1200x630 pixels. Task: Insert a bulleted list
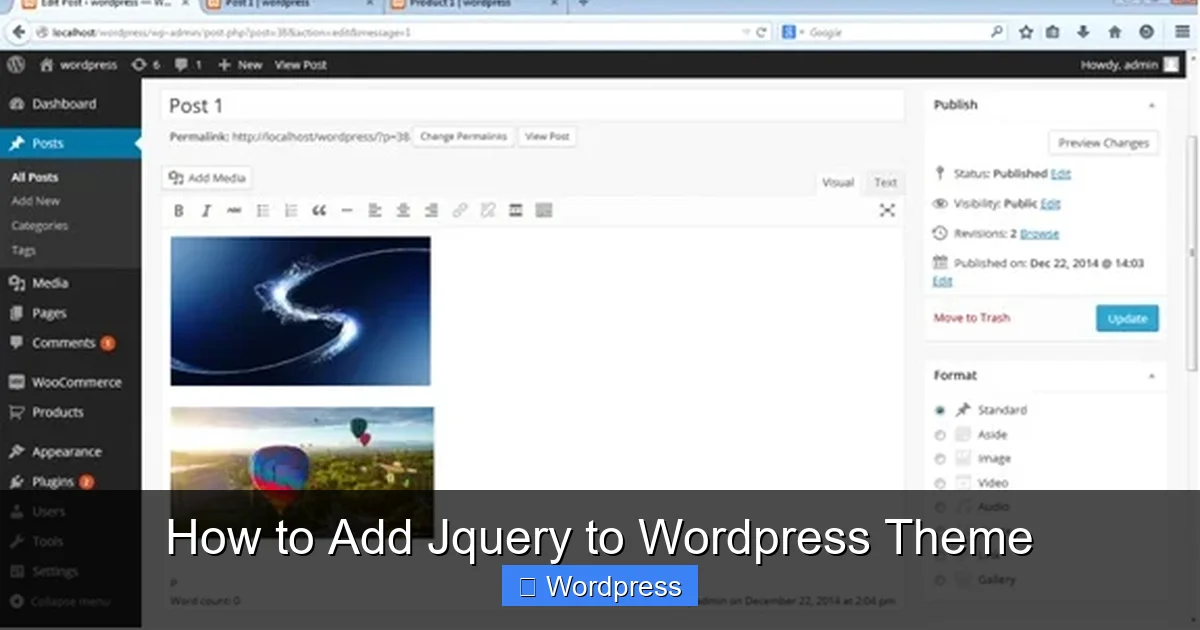pyautogui.click(x=263, y=211)
